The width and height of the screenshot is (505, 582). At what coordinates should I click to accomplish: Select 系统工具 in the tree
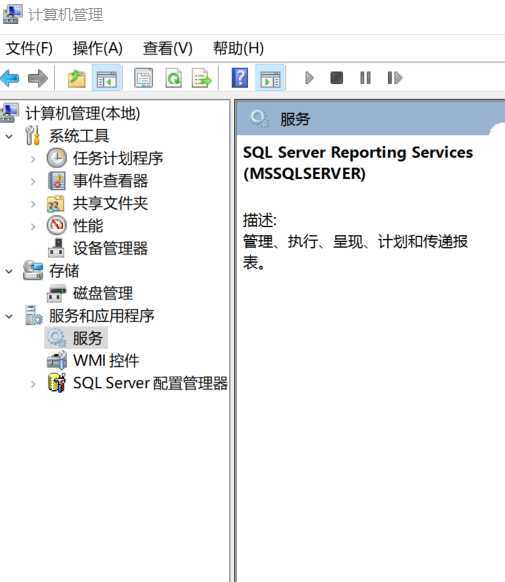click(79, 136)
